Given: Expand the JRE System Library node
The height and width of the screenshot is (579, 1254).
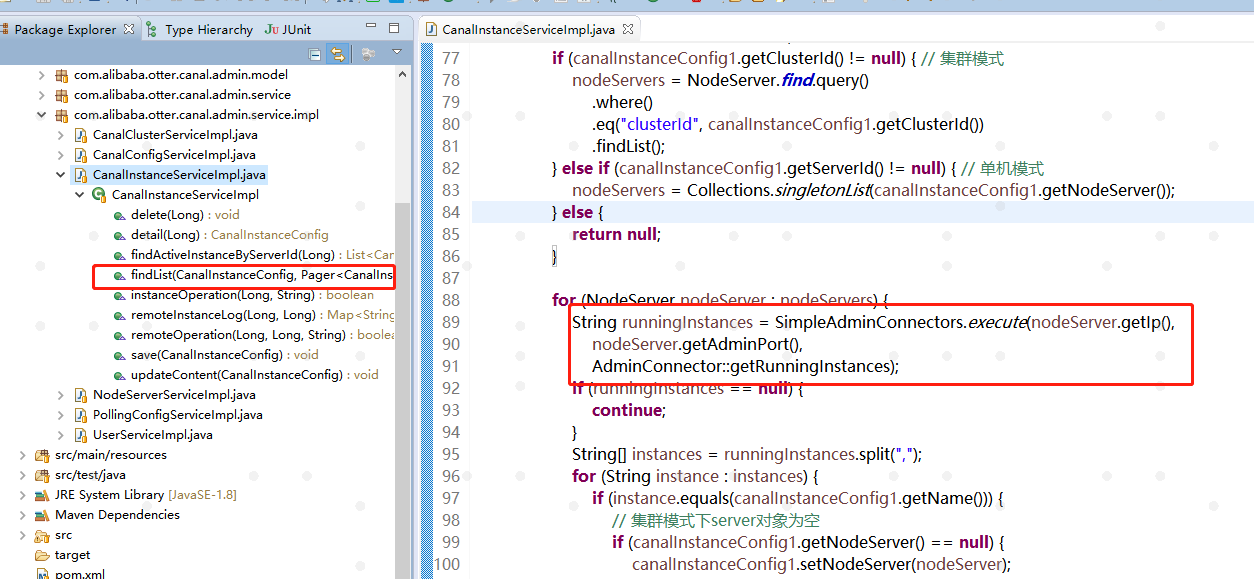Looking at the screenshot, I should pos(22,495).
